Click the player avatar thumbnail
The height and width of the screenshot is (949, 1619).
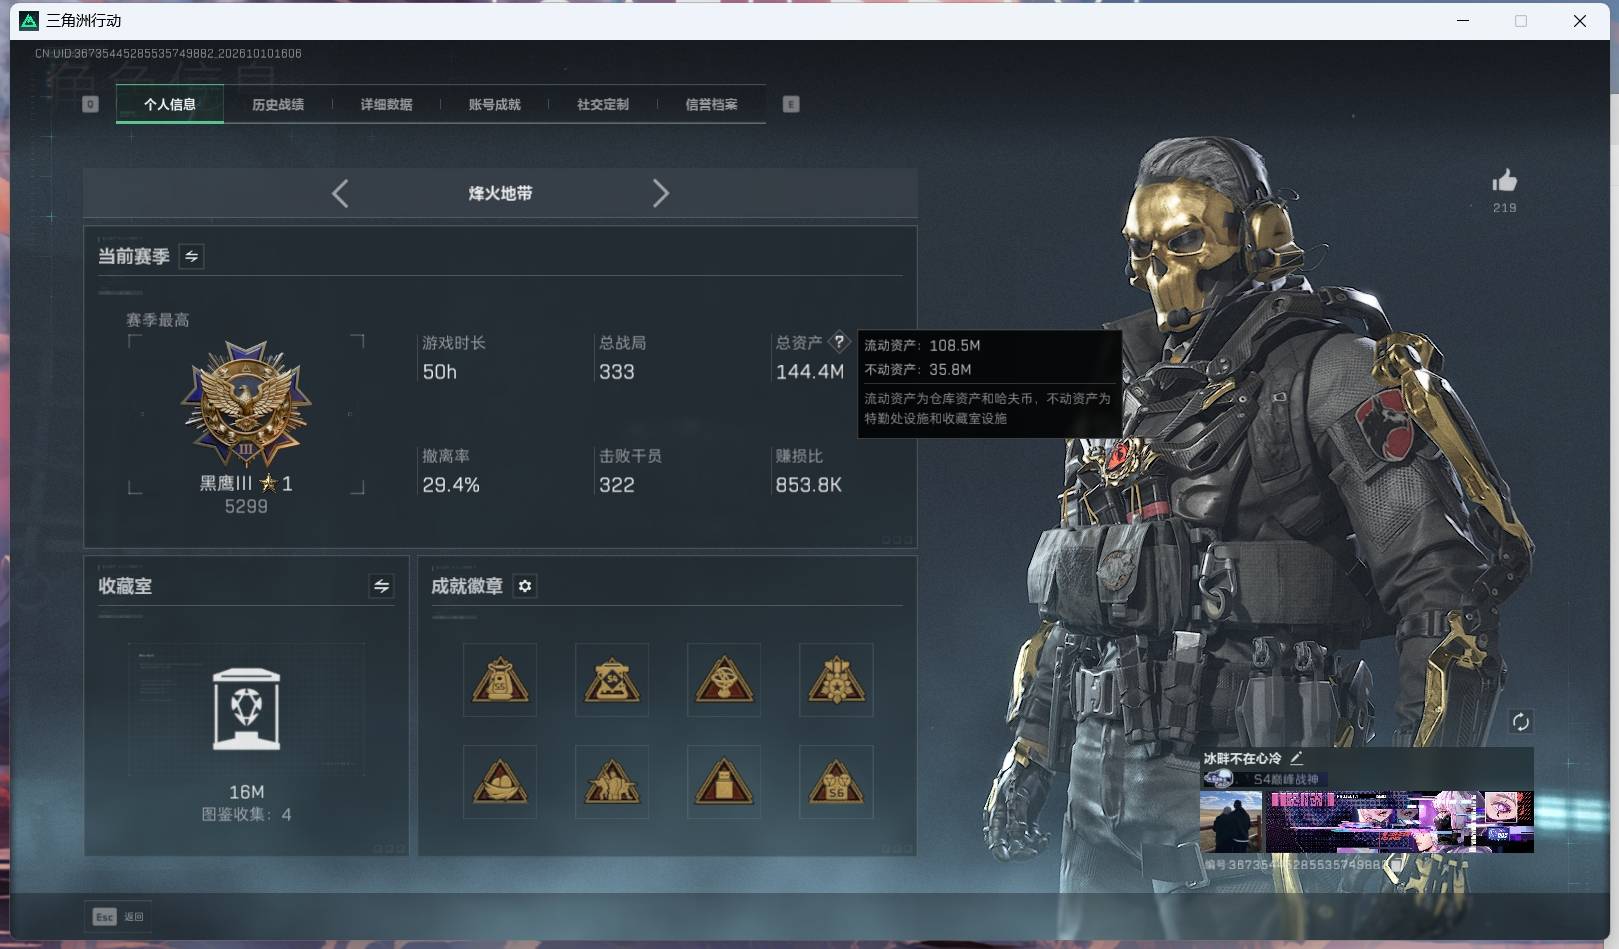click(1230, 822)
